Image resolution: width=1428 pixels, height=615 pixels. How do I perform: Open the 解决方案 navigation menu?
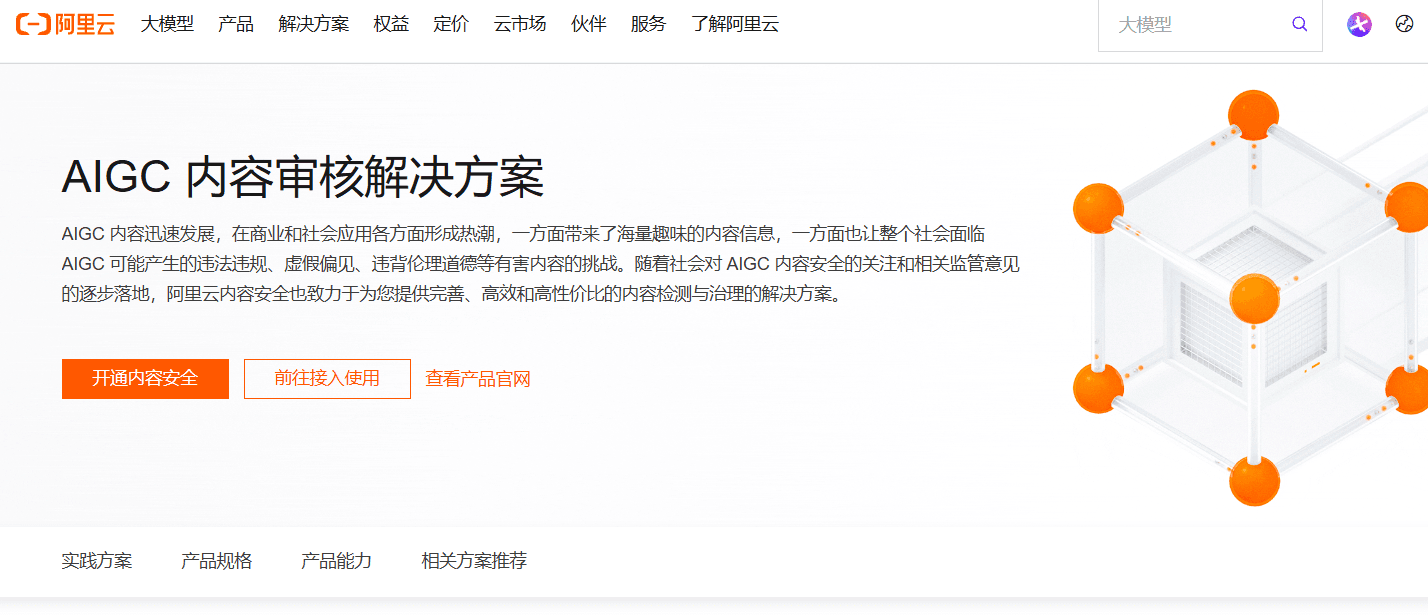[x=314, y=24]
